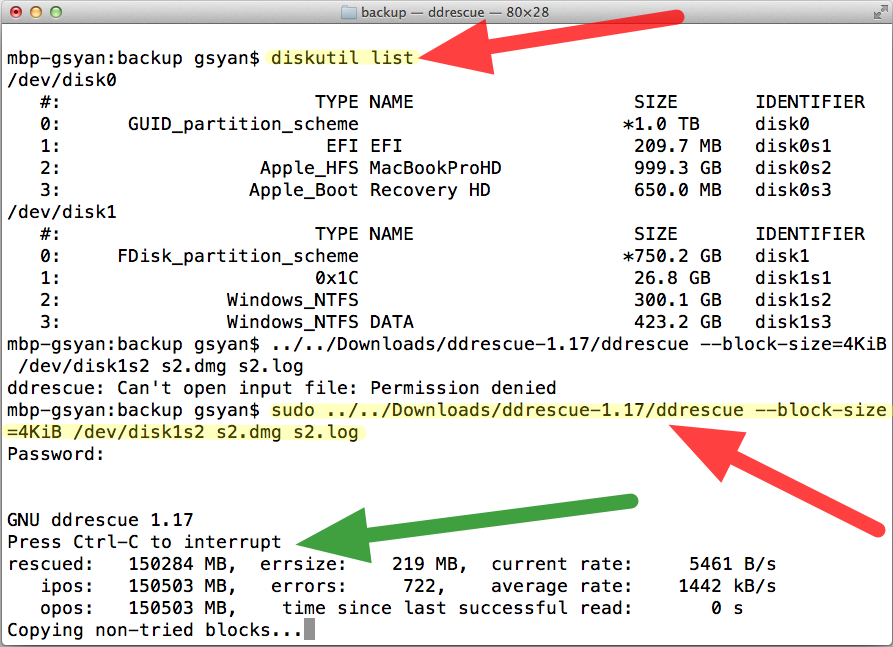Click the green zoom window button
The image size is (893, 647).
click(x=56, y=12)
